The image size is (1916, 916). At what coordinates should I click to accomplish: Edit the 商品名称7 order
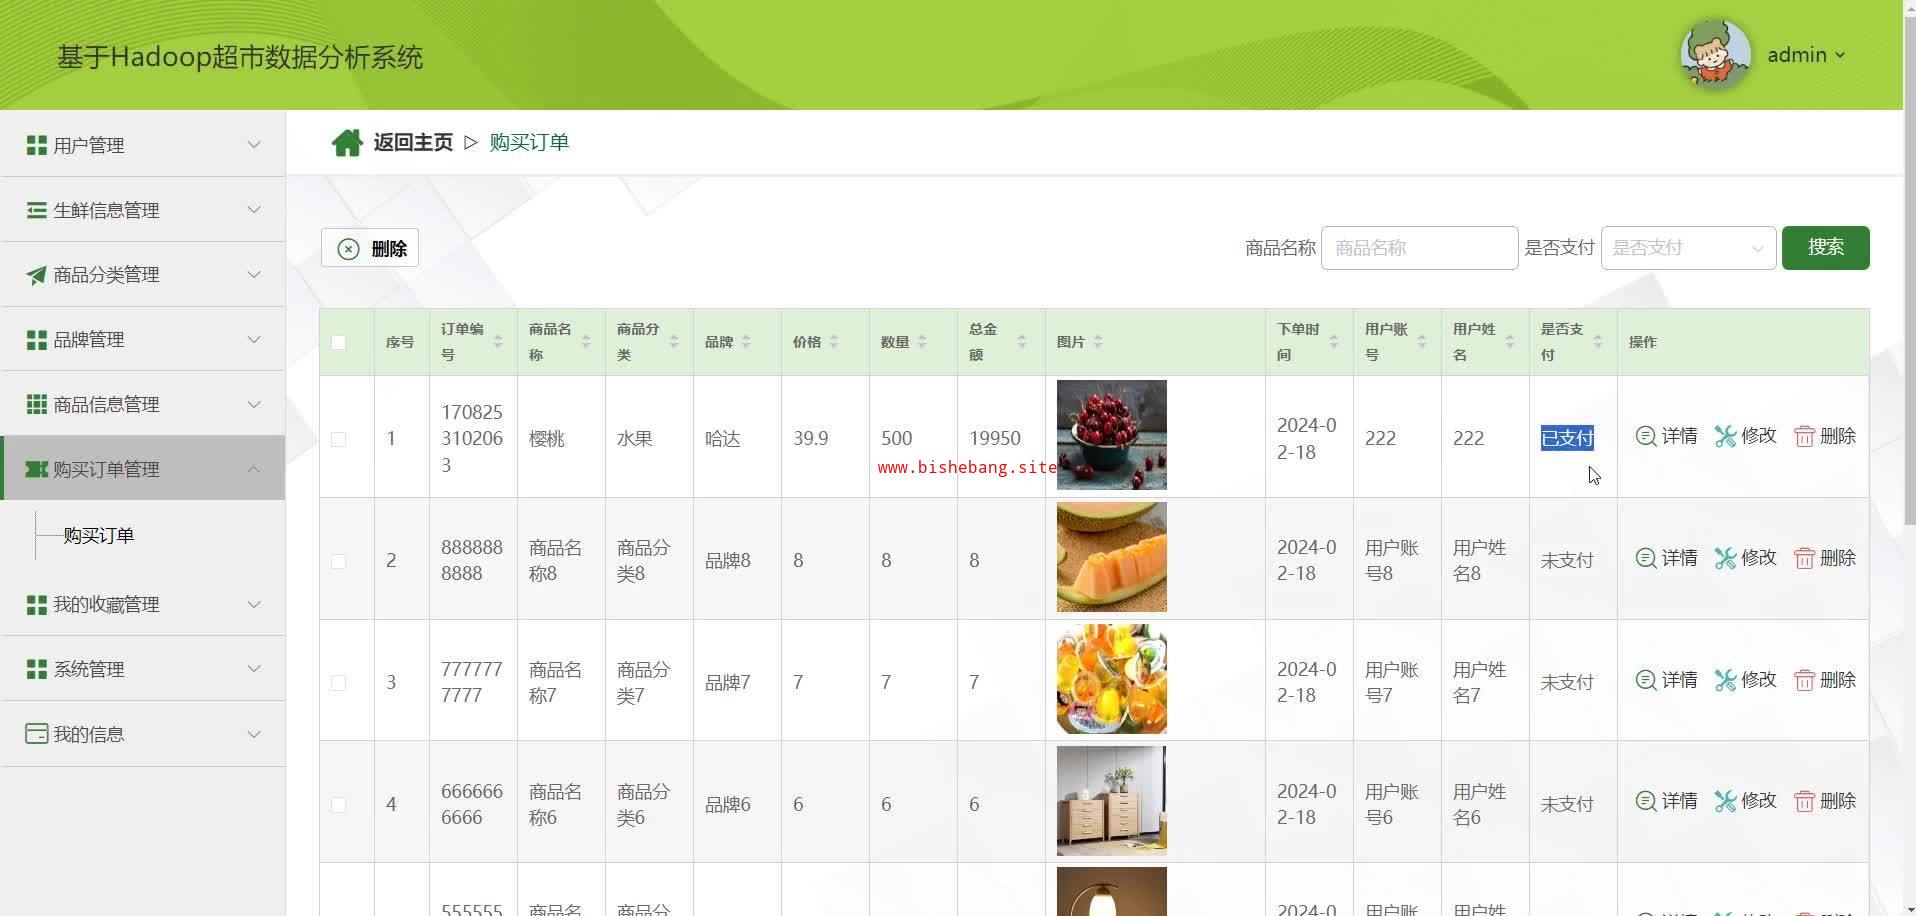[x=1745, y=680]
